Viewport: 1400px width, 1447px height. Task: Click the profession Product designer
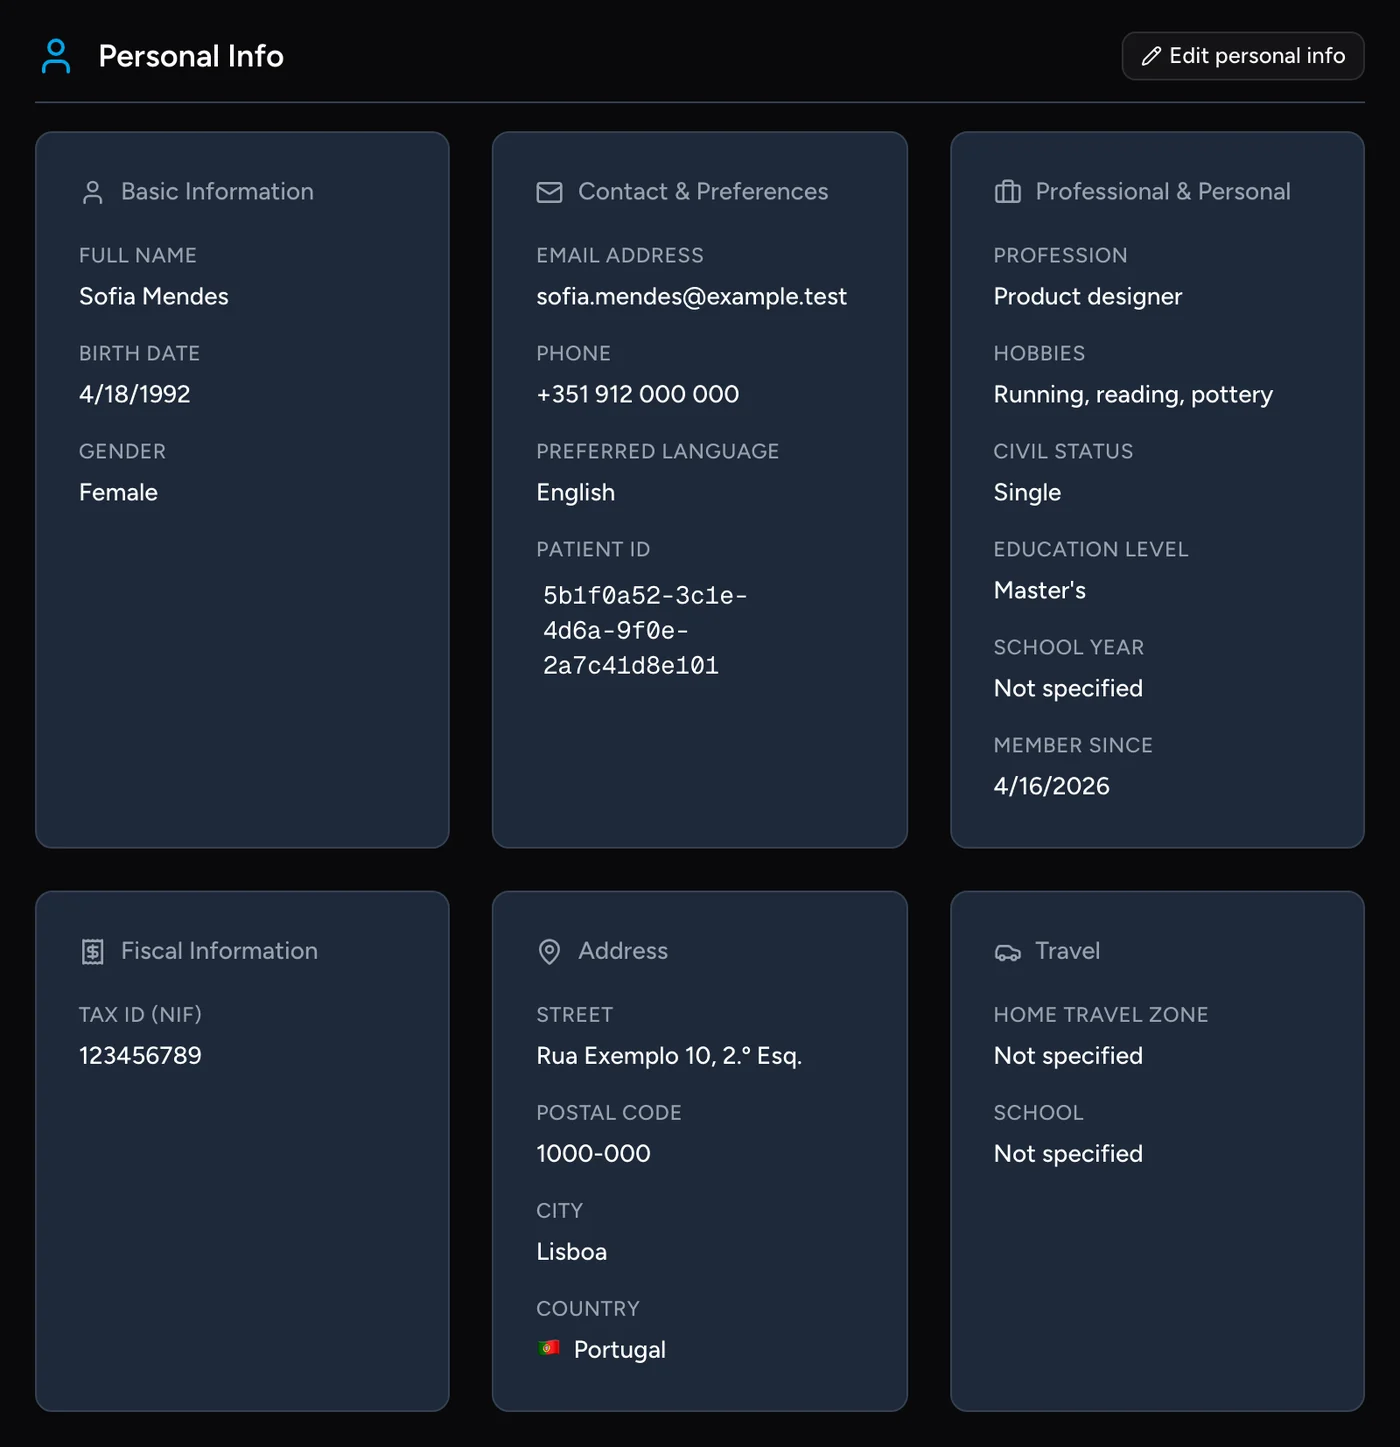[1088, 296]
